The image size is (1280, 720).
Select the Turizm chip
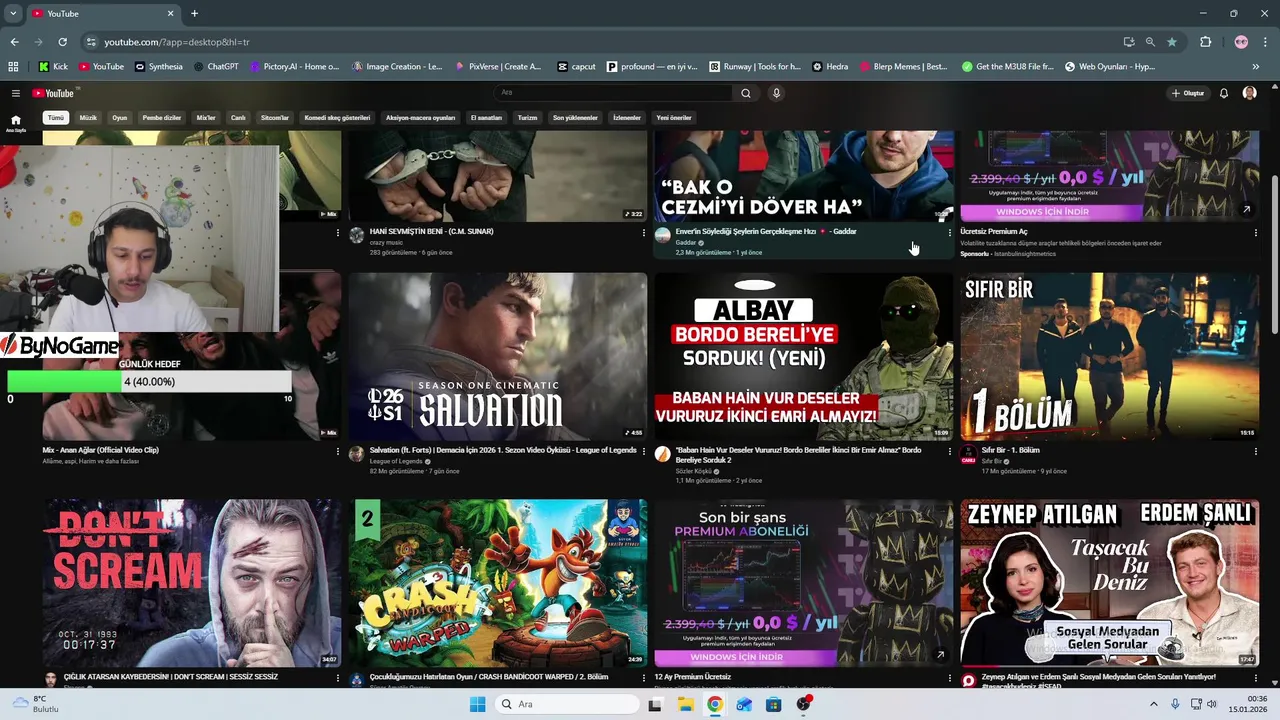click(527, 118)
